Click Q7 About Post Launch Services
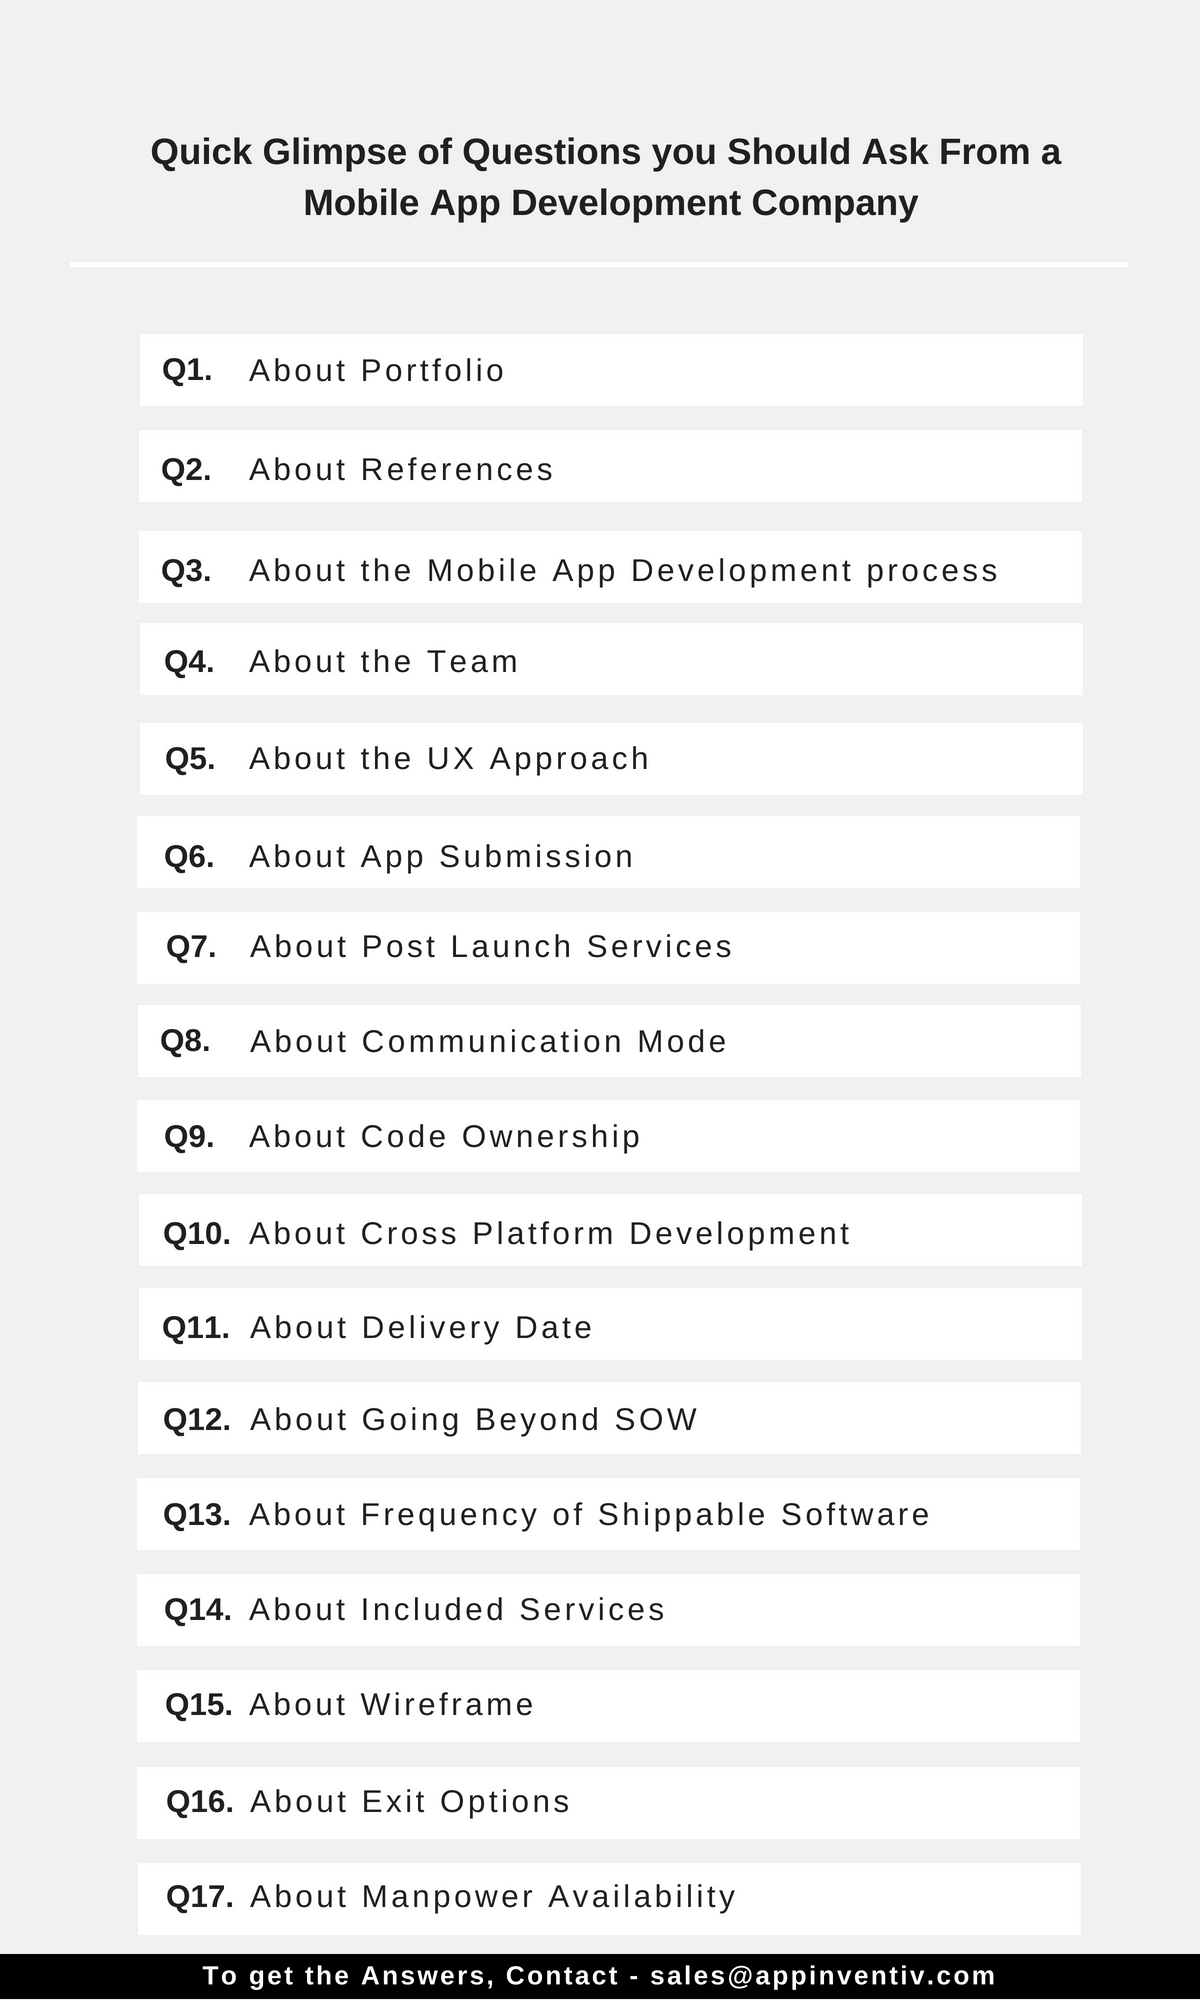 point(610,948)
